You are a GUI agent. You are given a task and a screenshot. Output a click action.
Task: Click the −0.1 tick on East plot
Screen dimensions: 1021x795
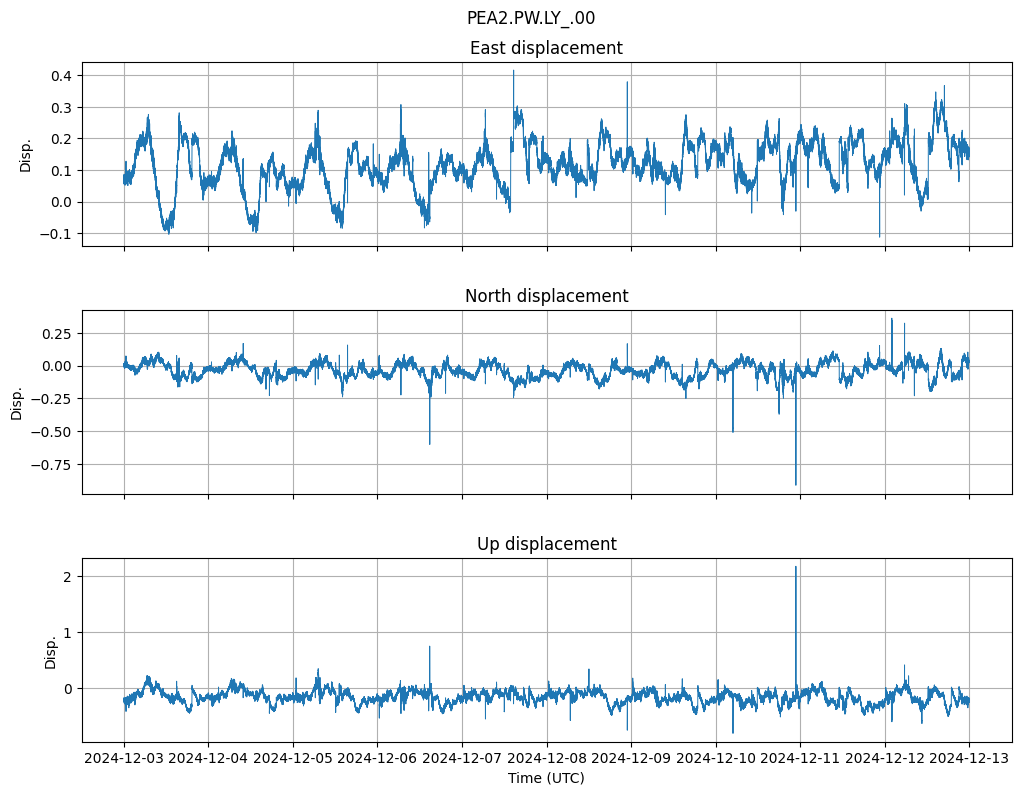[x=56, y=234]
